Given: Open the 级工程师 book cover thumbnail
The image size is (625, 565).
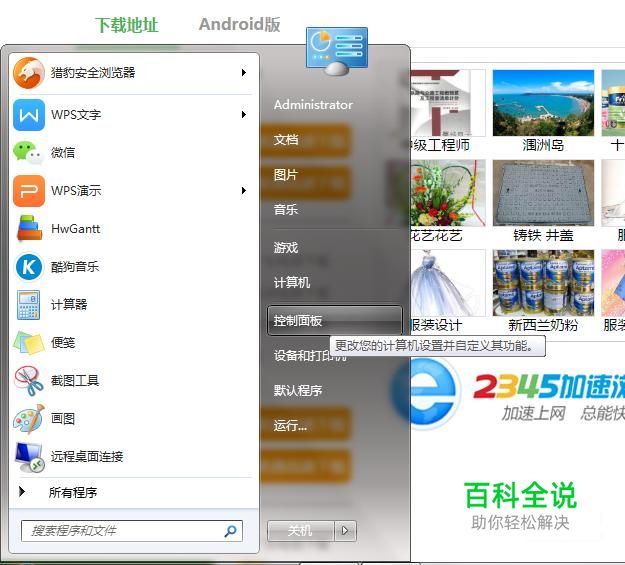Looking at the screenshot, I should [x=448, y=103].
